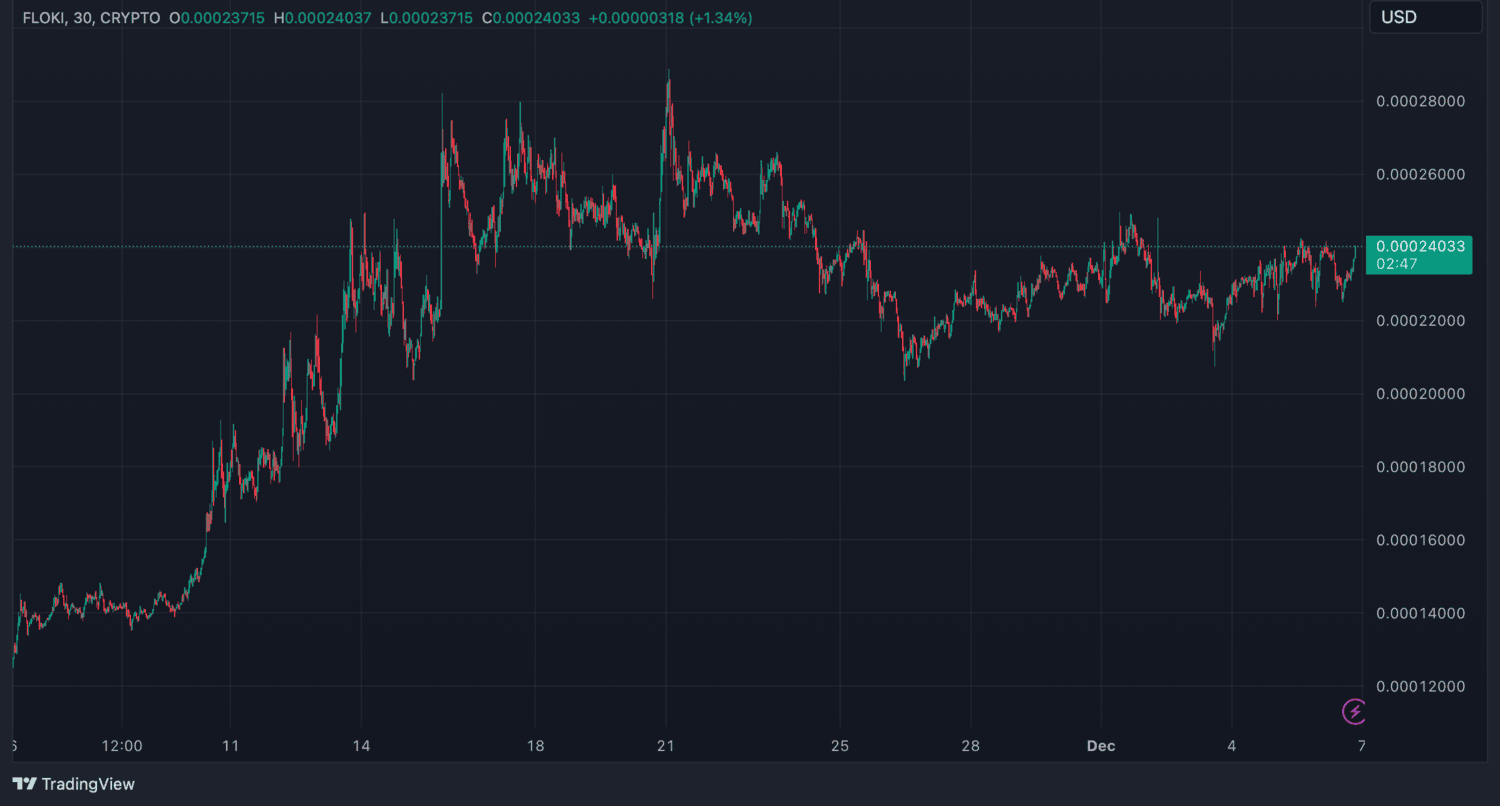Viewport: 1500px width, 806px height.
Task: Click the 25 date on time axis
Action: coord(840,746)
